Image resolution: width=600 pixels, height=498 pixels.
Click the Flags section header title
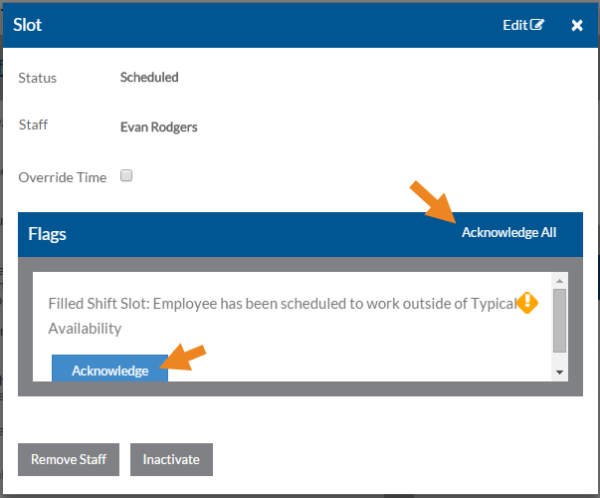coord(47,234)
